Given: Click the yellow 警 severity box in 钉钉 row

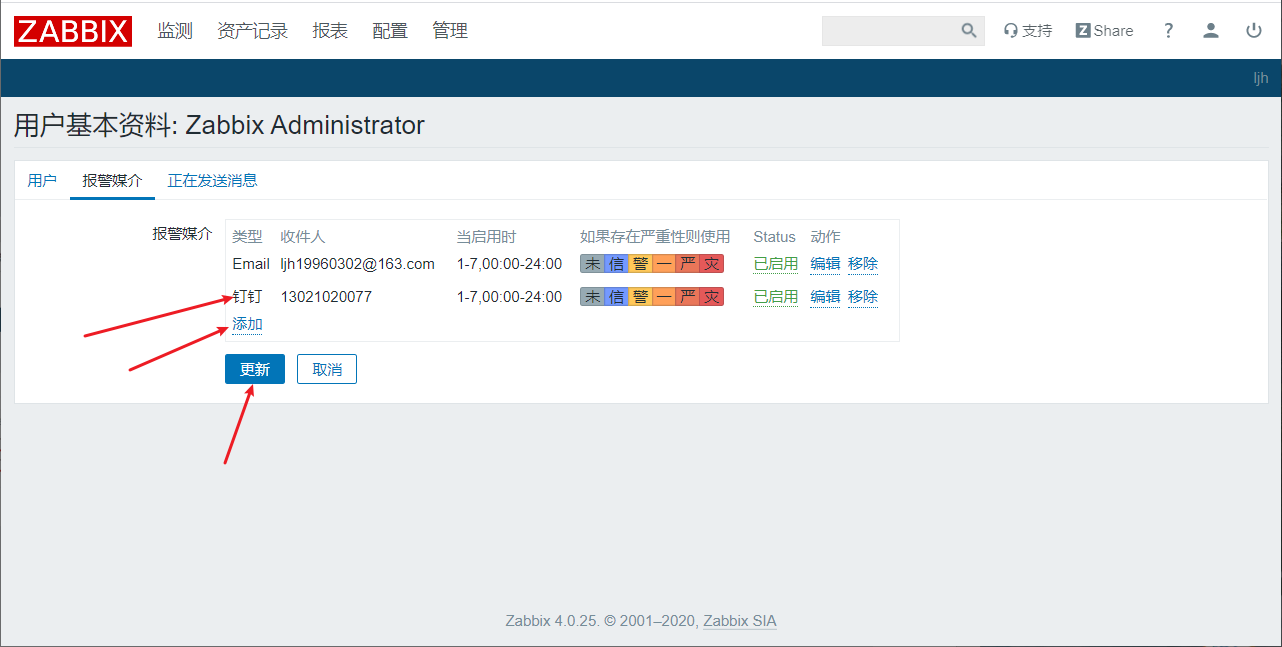Looking at the screenshot, I should coord(640,297).
